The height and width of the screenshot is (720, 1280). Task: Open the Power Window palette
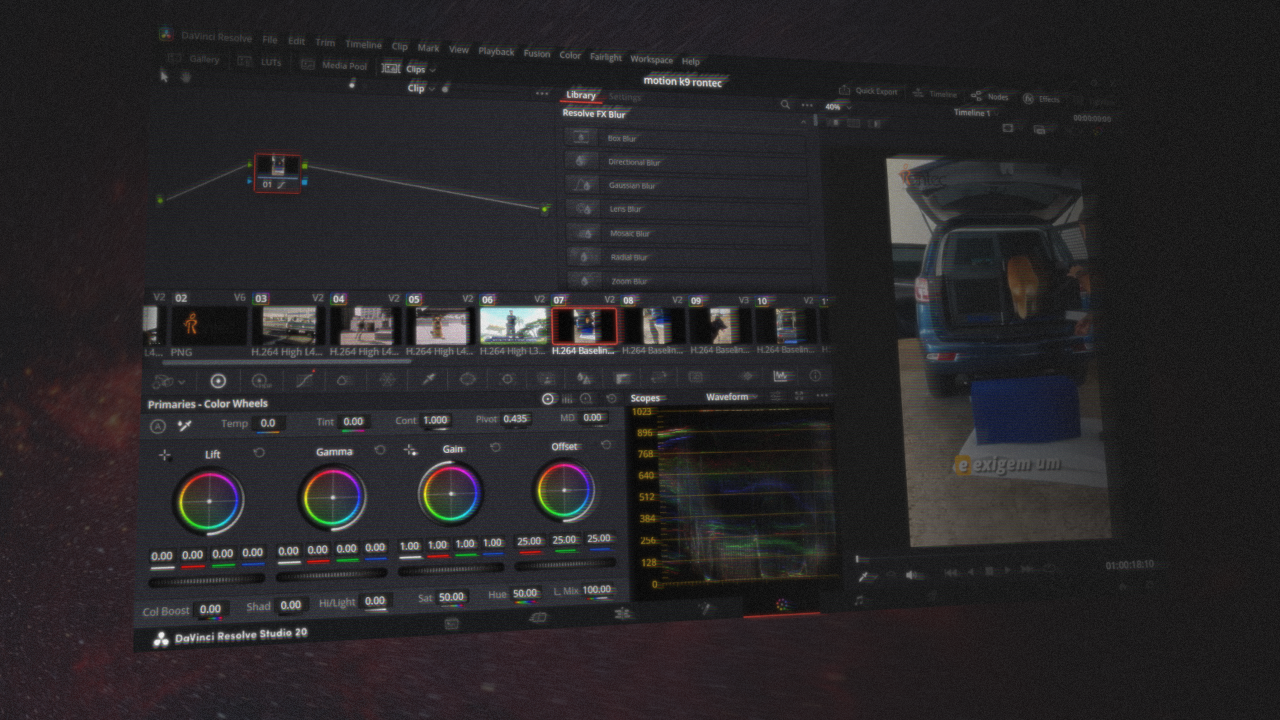[x=467, y=379]
